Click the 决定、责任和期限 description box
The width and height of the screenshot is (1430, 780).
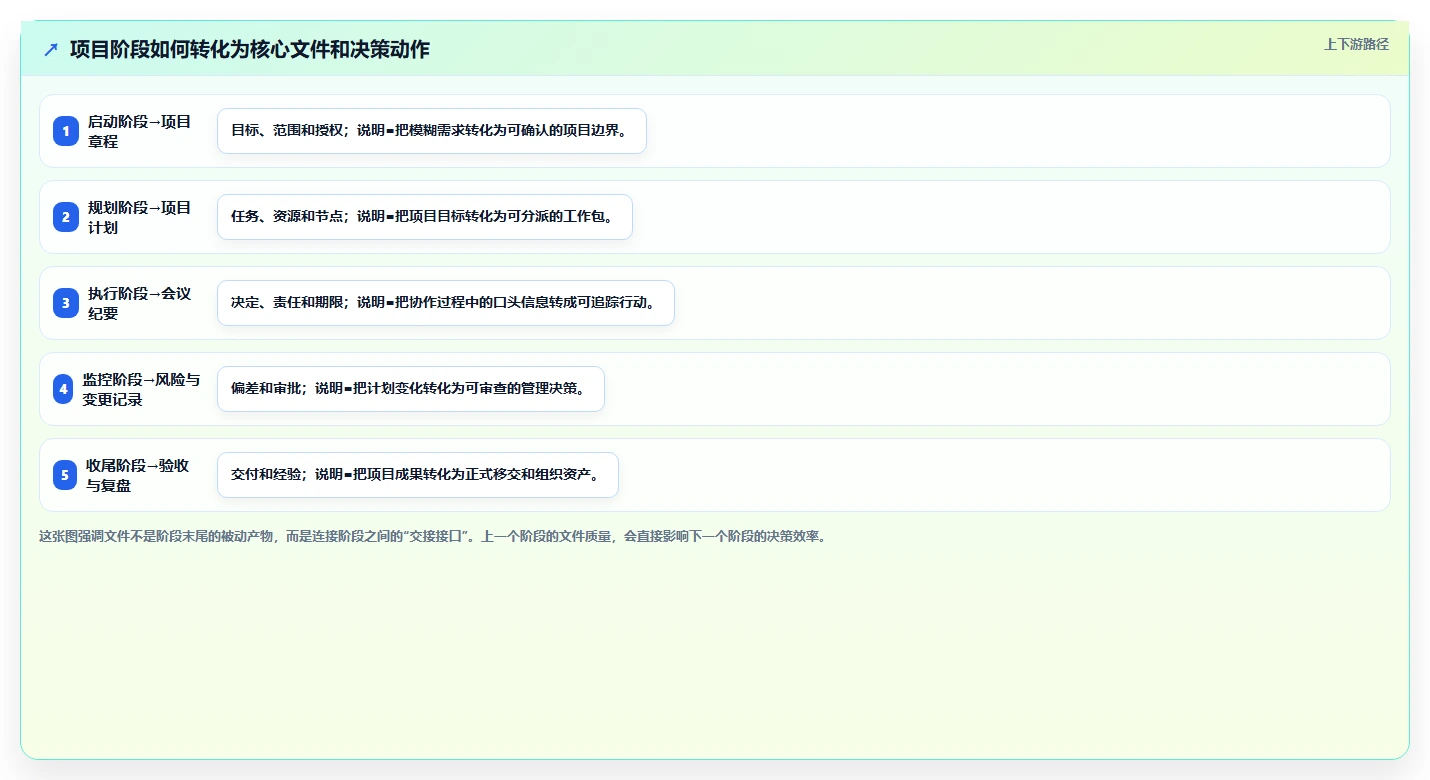tap(446, 303)
